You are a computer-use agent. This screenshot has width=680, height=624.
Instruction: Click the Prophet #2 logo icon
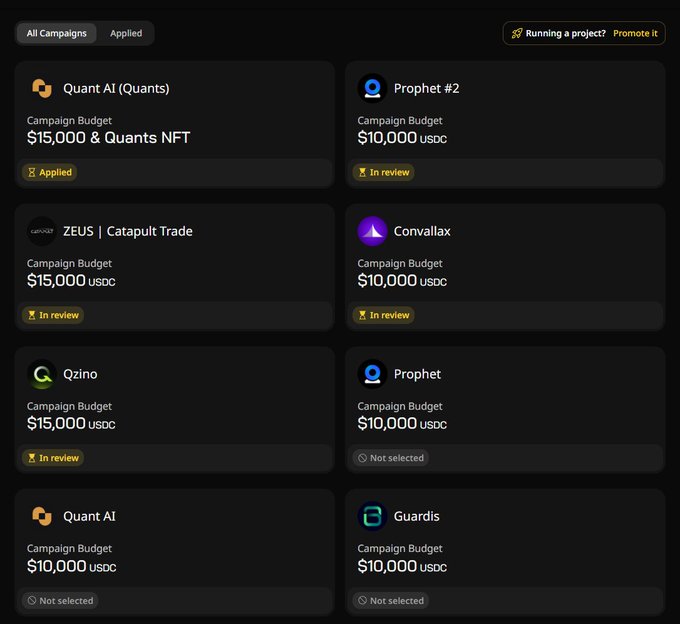372,88
